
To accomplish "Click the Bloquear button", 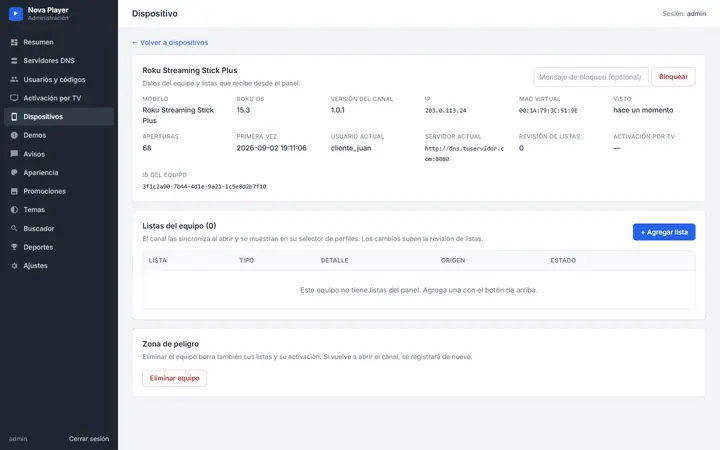I will click(x=673, y=77).
